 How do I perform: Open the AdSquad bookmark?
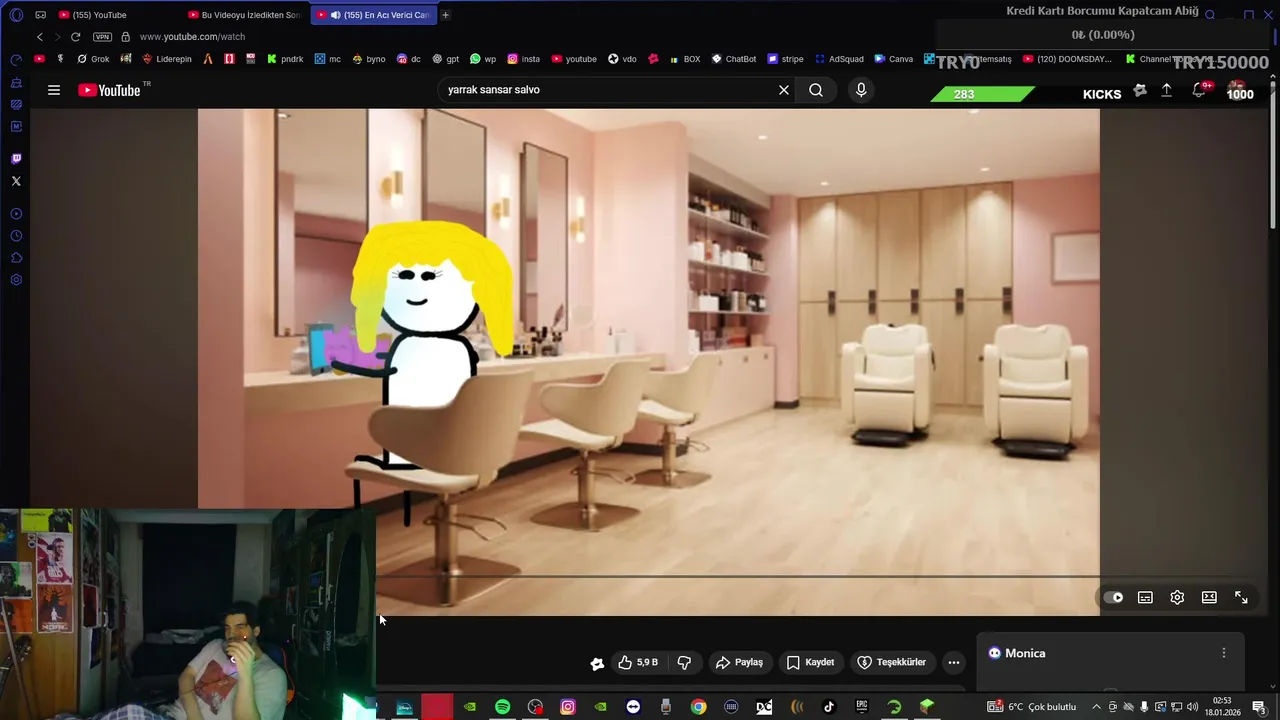pyautogui.click(x=839, y=59)
